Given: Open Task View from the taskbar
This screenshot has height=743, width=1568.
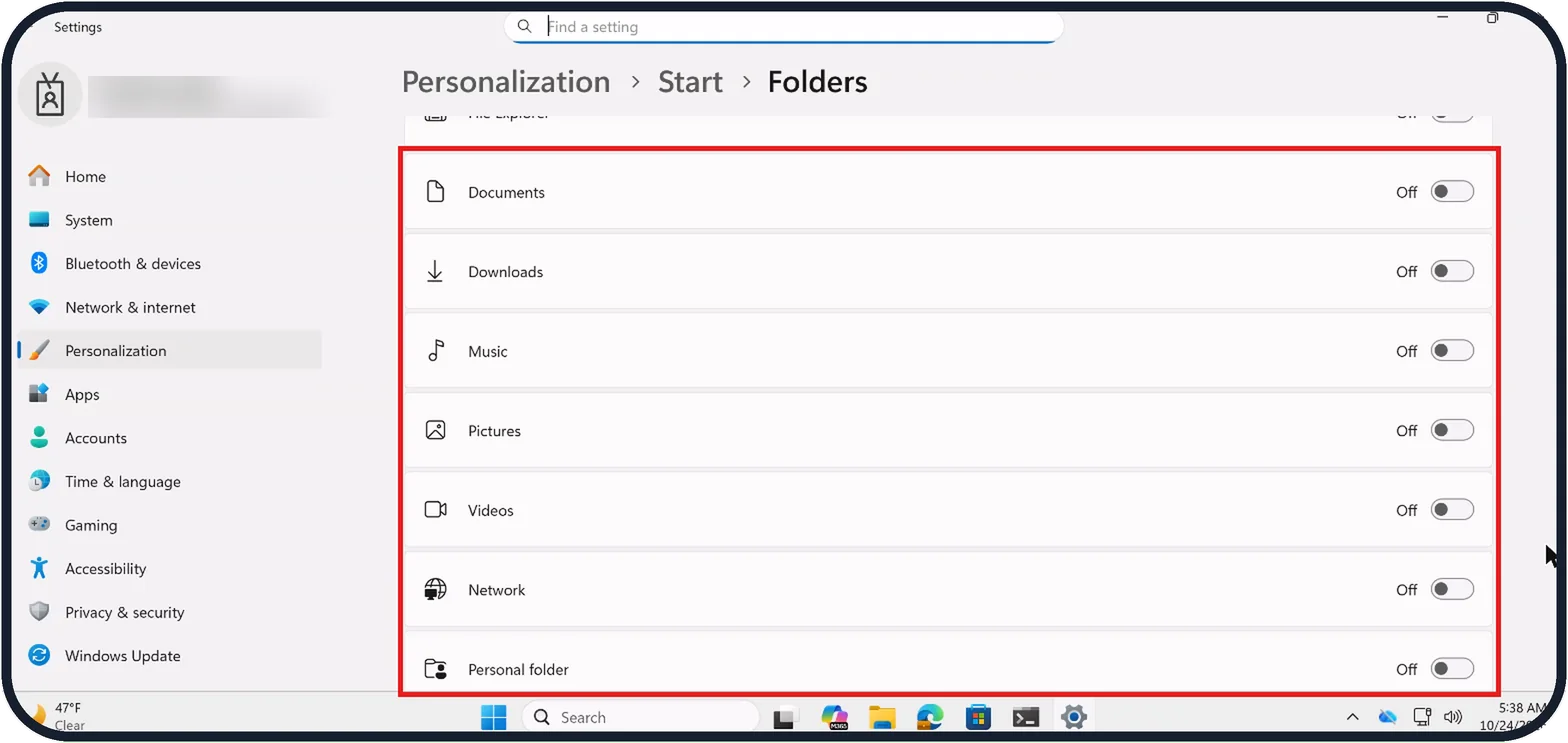Looking at the screenshot, I should (x=785, y=717).
